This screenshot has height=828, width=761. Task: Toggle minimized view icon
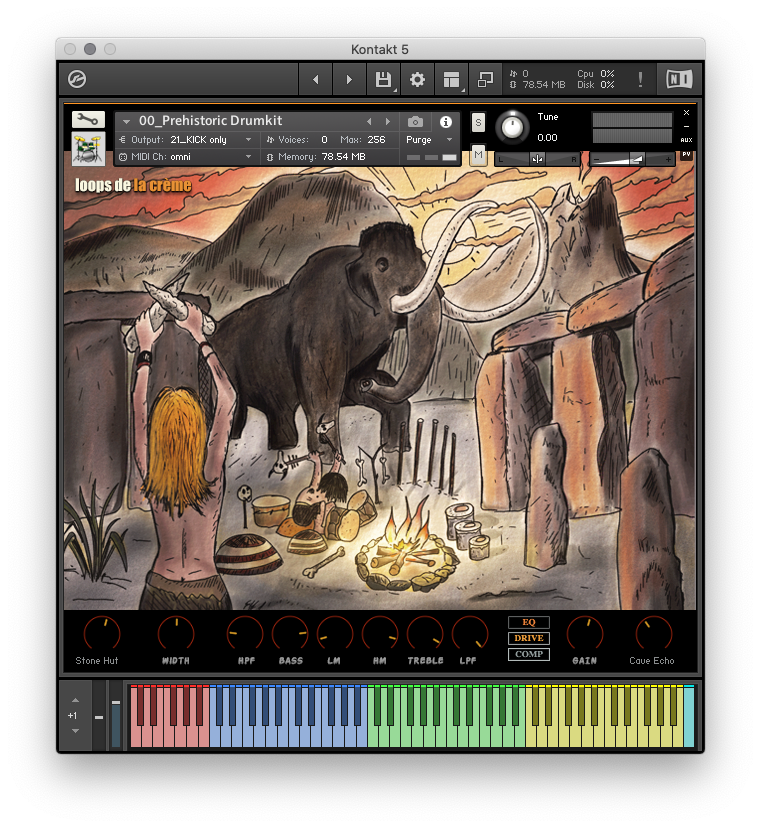[485, 80]
